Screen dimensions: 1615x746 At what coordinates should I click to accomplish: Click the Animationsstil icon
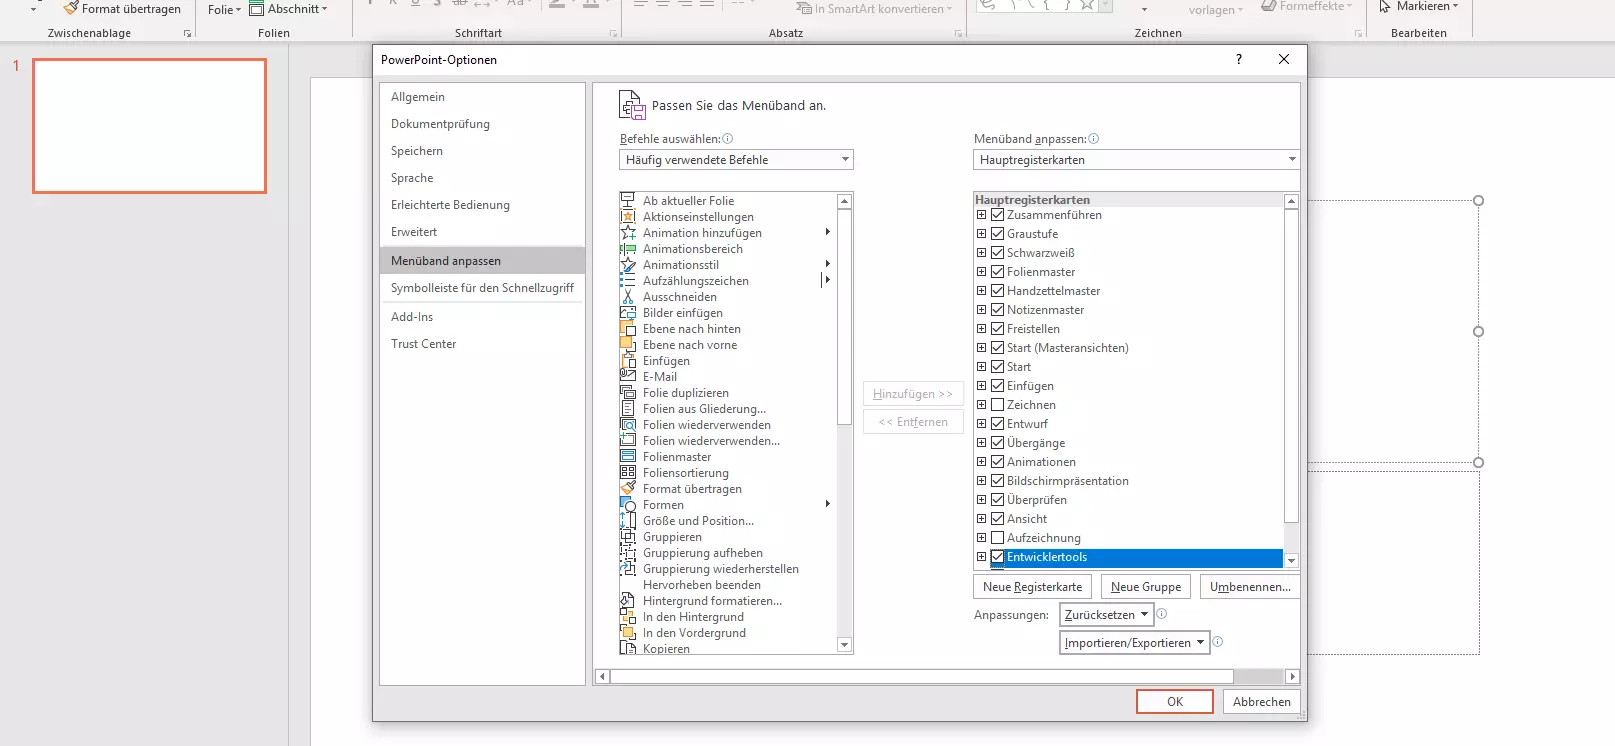pyautogui.click(x=628, y=264)
